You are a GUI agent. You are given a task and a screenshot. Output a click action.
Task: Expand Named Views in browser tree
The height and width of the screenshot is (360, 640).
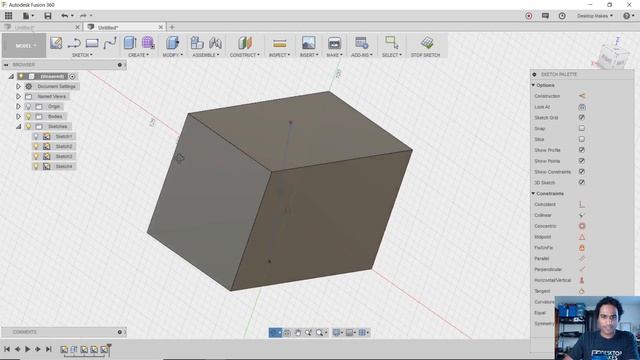click(x=18, y=96)
